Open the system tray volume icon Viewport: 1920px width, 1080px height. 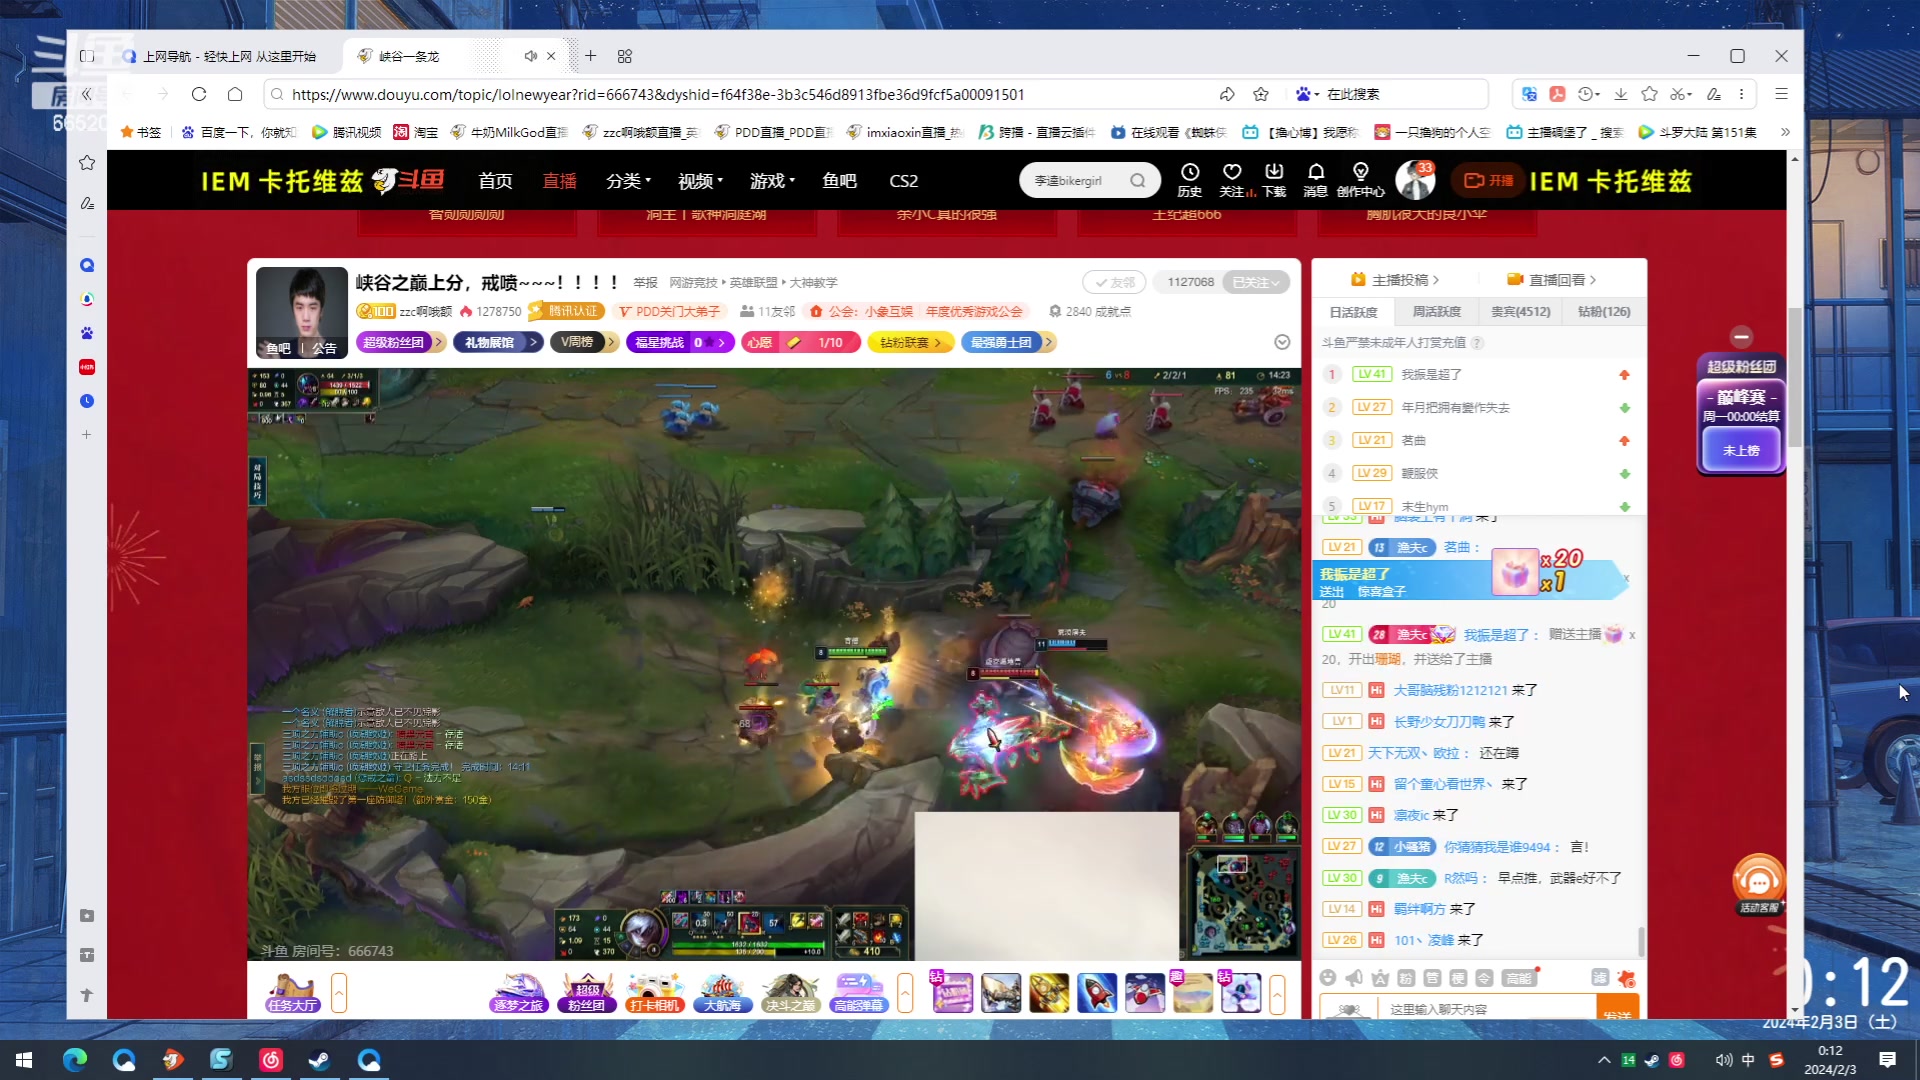(x=1723, y=1060)
